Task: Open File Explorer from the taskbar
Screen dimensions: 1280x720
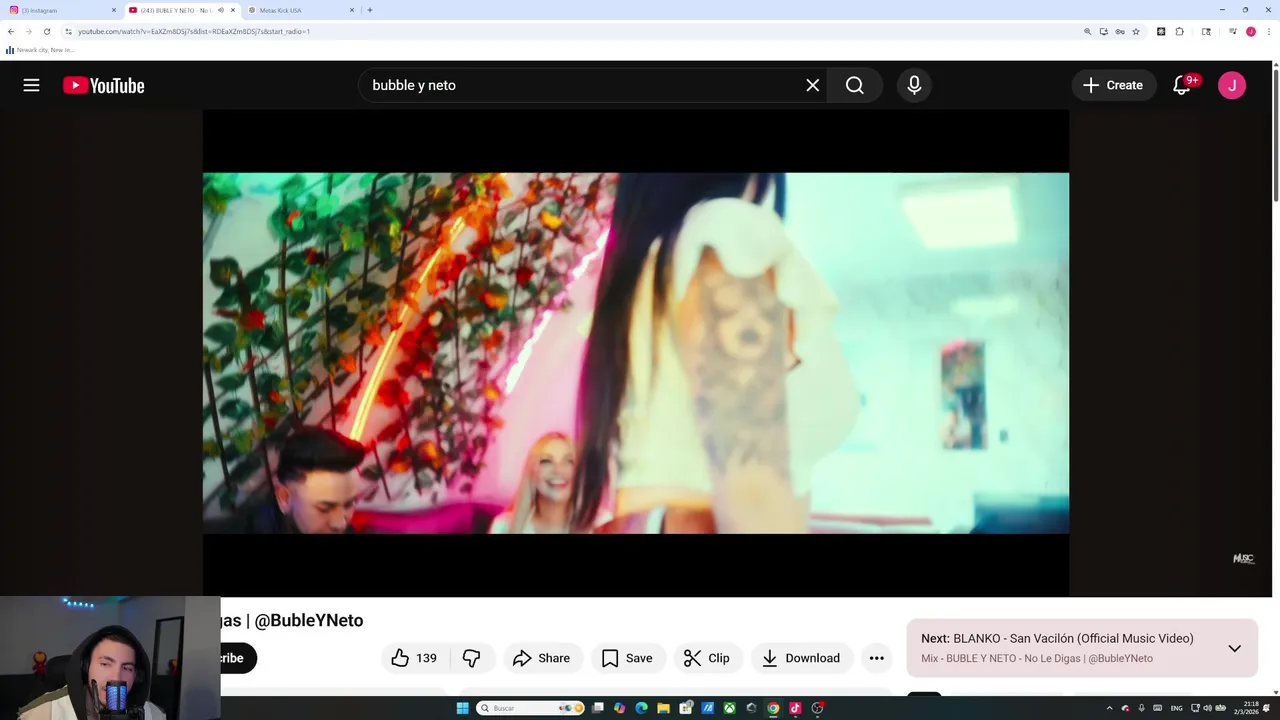Action: point(663,708)
